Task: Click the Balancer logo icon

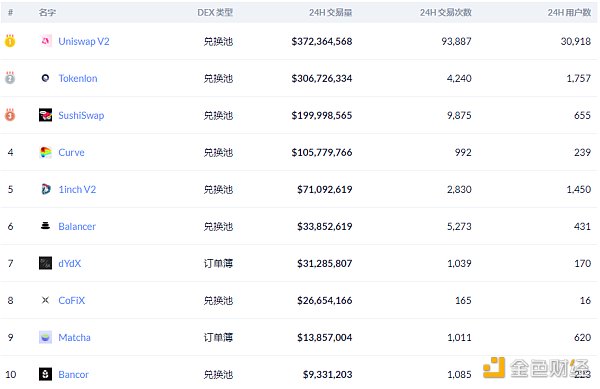Action: 46,226
